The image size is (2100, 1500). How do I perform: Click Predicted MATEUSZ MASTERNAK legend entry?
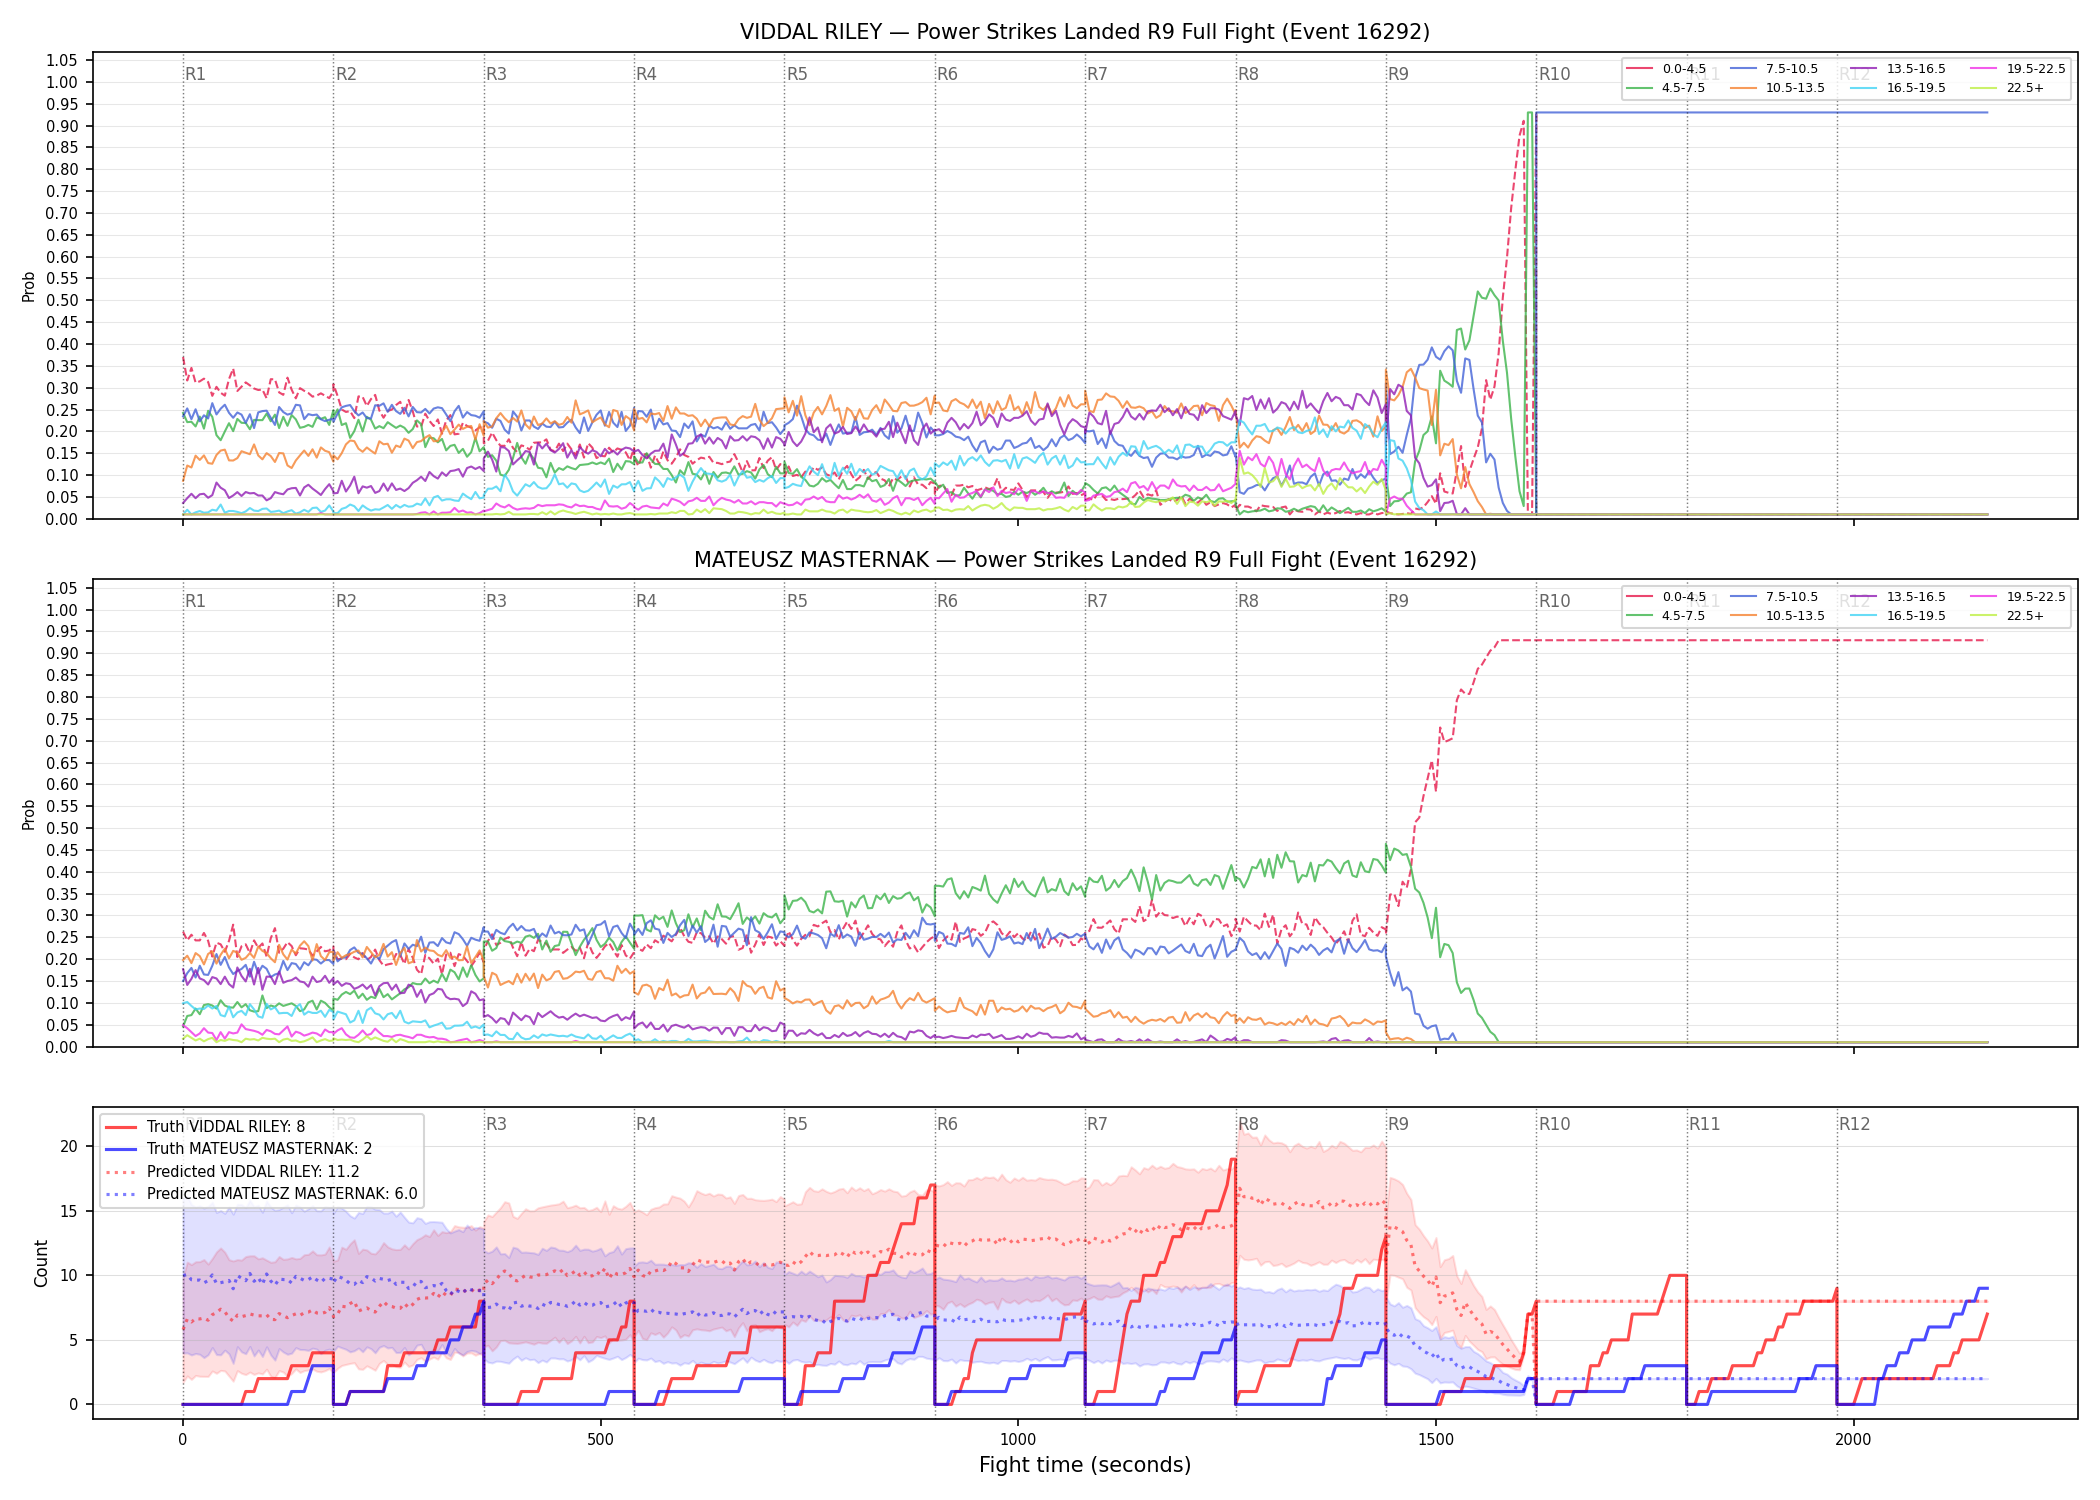[261, 1194]
